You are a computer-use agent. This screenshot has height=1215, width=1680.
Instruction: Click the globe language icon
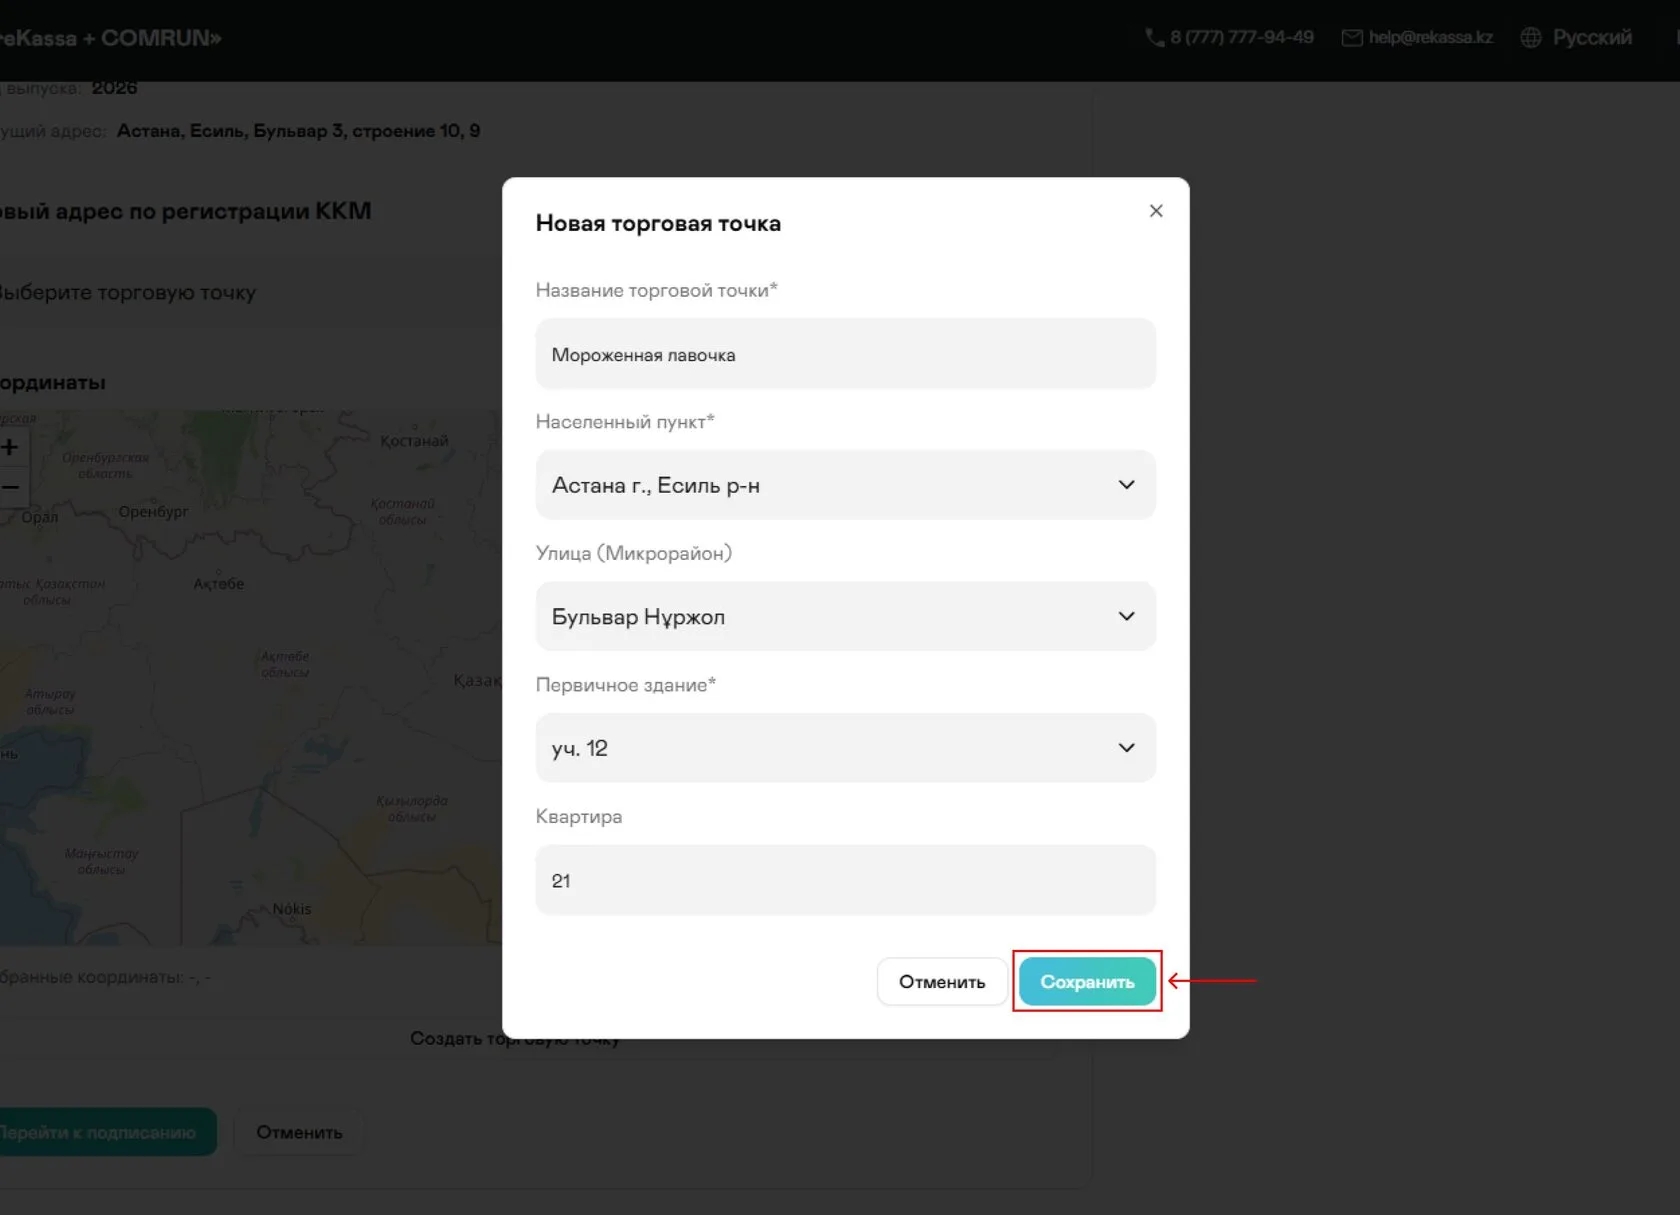tap(1531, 38)
